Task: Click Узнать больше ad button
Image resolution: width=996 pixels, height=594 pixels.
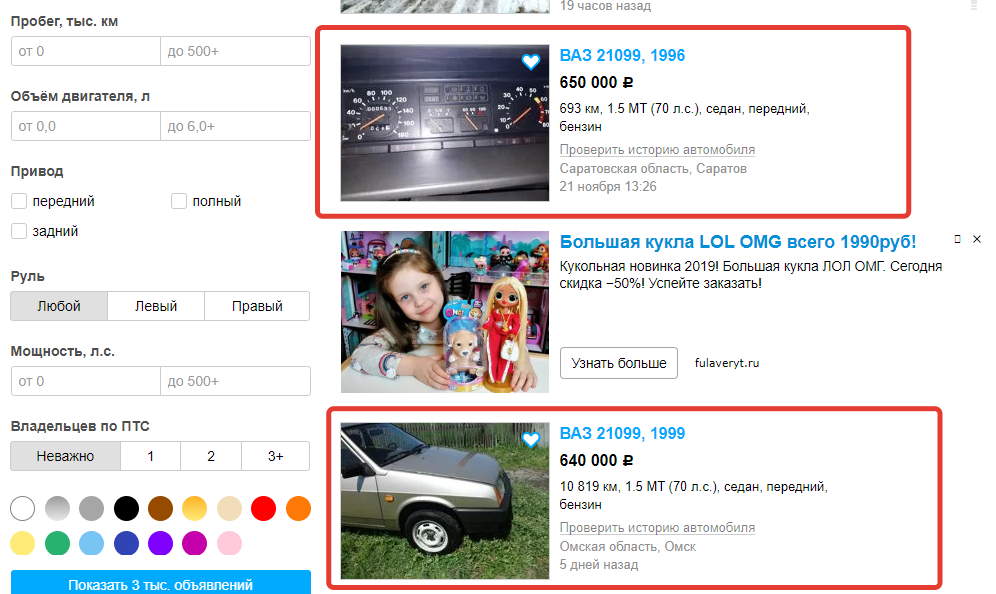Action: tap(619, 363)
